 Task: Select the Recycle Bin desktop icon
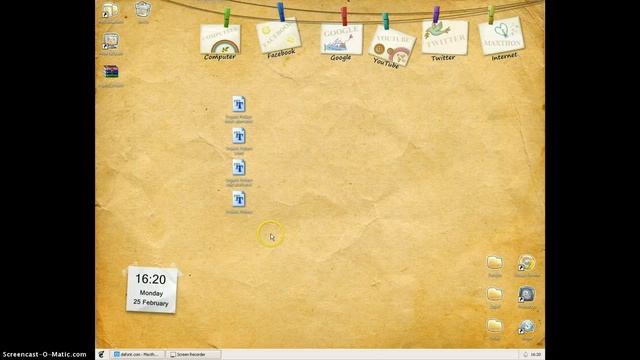click(143, 10)
